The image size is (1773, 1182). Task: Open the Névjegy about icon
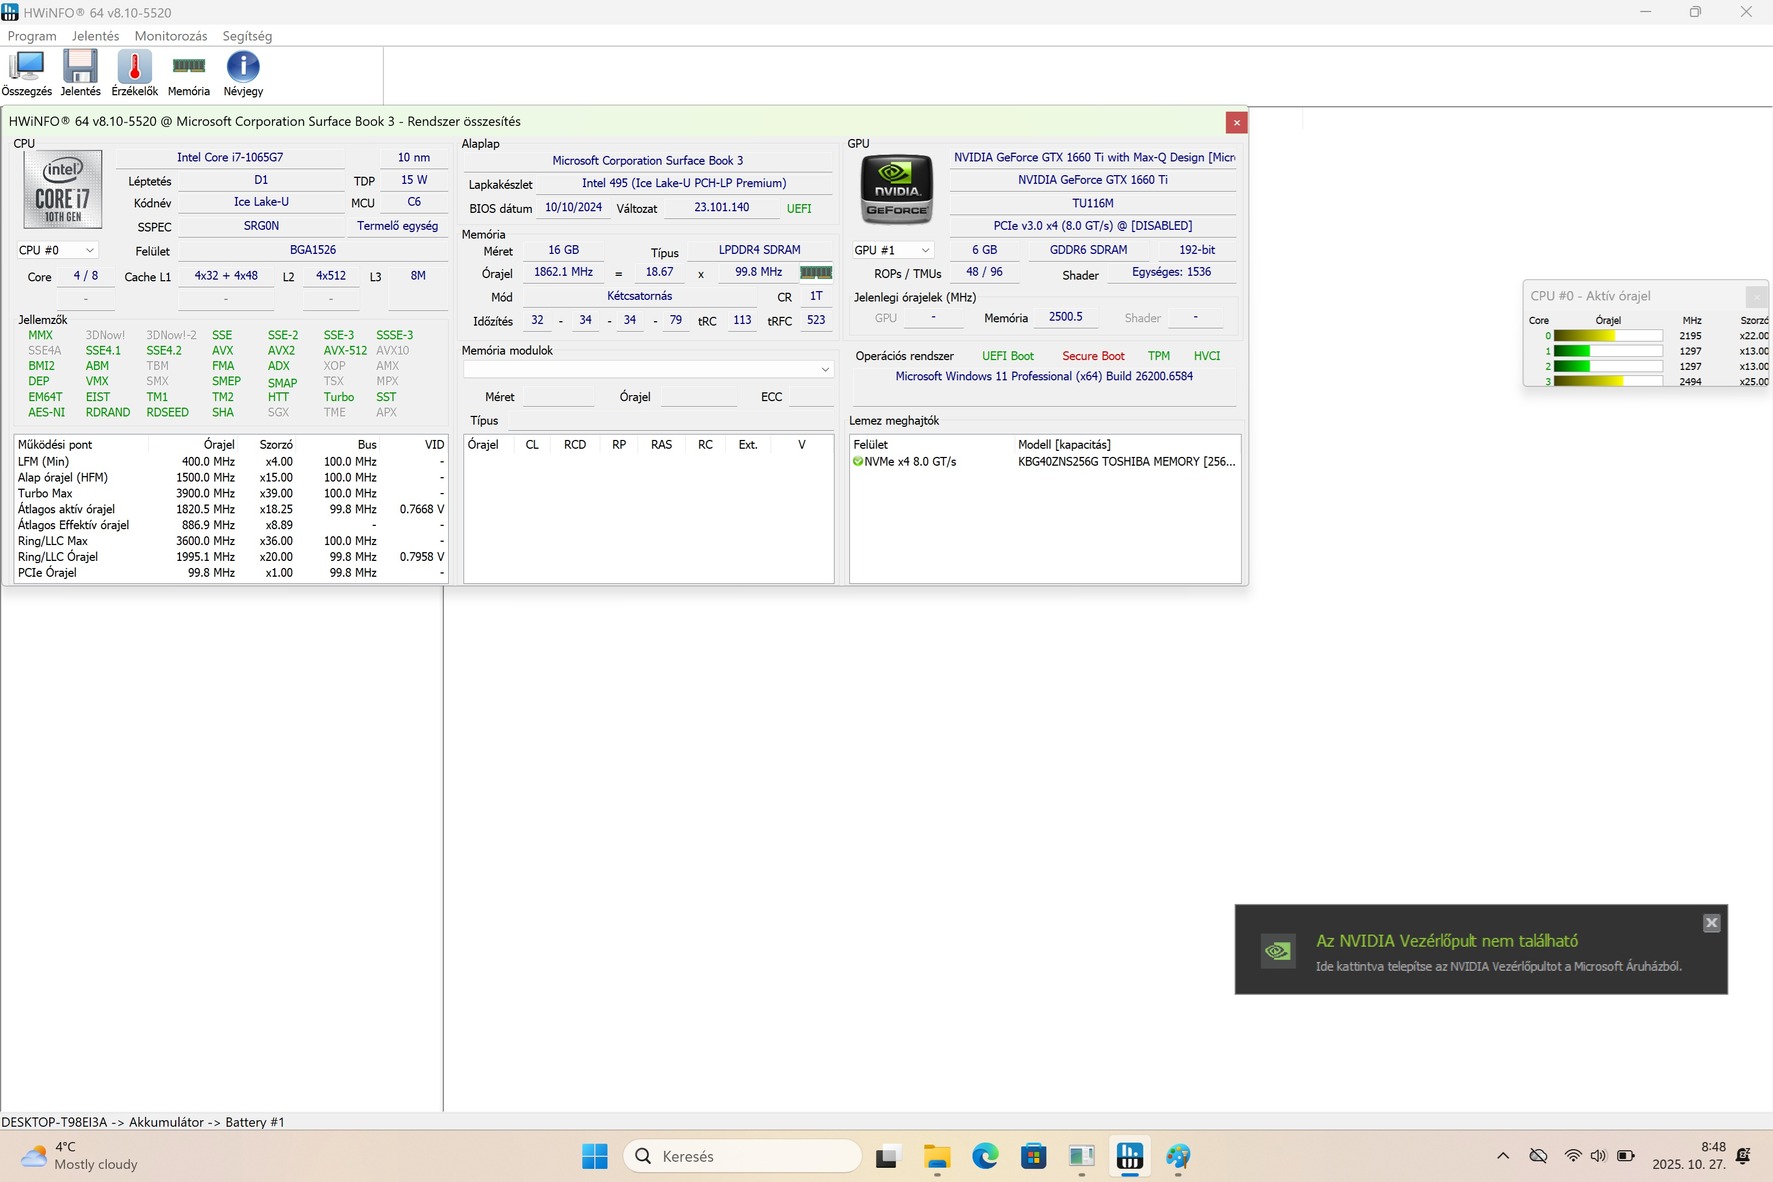click(x=243, y=74)
